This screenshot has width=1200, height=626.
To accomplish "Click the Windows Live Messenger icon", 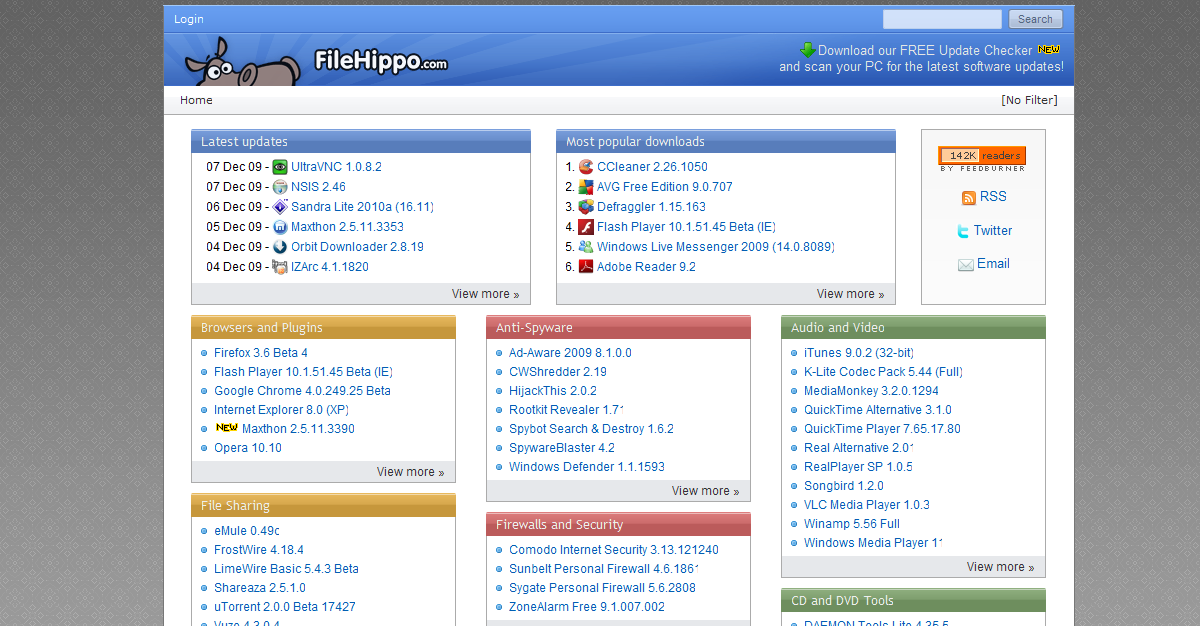I will pyautogui.click(x=586, y=247).
